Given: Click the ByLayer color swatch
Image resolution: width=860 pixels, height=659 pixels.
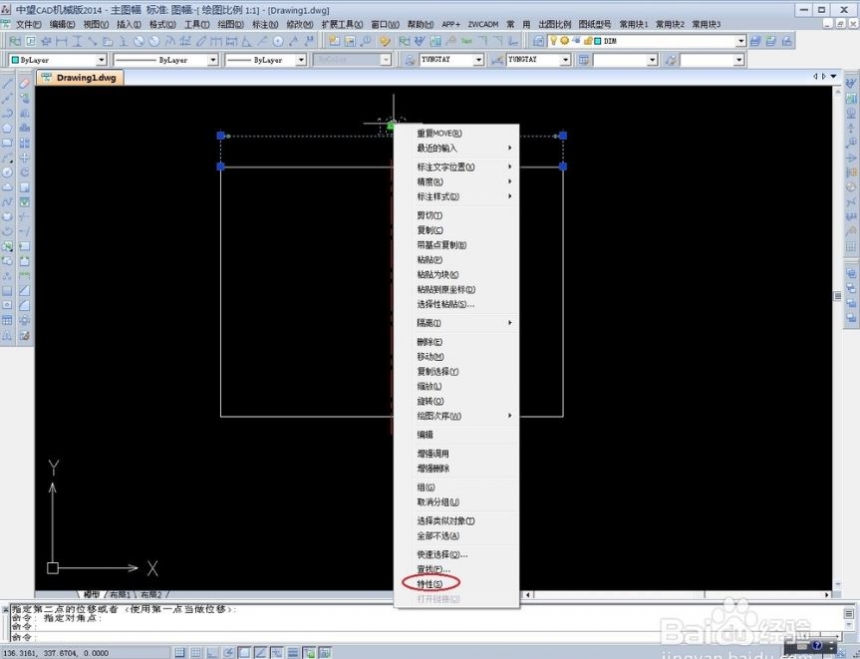Looking at the screenshot, I should pyautogui.click(x=15, y=60).
